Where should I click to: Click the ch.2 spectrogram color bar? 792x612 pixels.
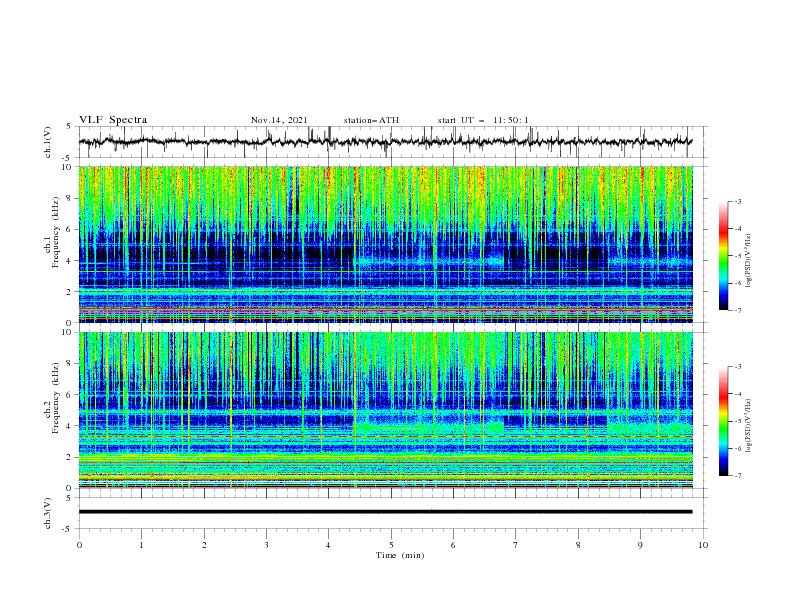(723, 421)
